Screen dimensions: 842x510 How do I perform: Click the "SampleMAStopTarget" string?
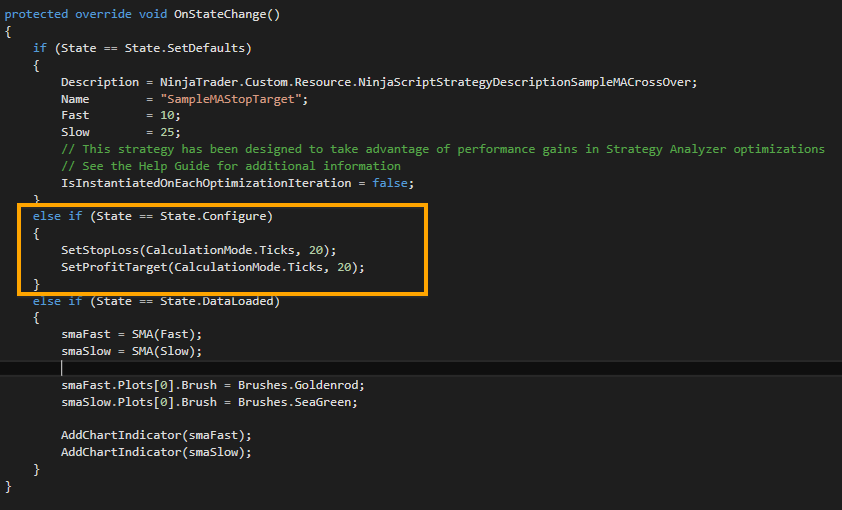click(231, 99)
